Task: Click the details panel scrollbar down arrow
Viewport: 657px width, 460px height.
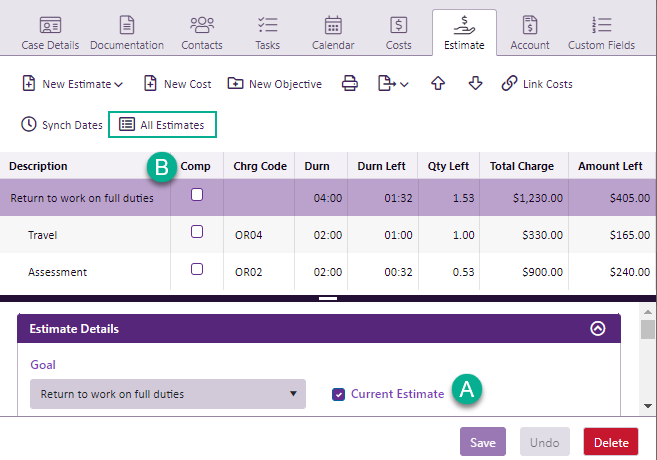Action: (648, 406)
